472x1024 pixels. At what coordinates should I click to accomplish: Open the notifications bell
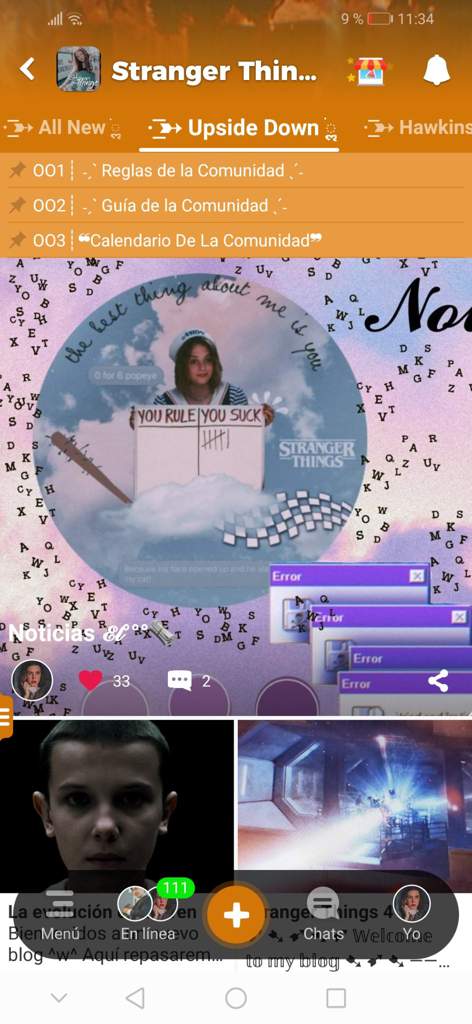click(x=437, y=70)
